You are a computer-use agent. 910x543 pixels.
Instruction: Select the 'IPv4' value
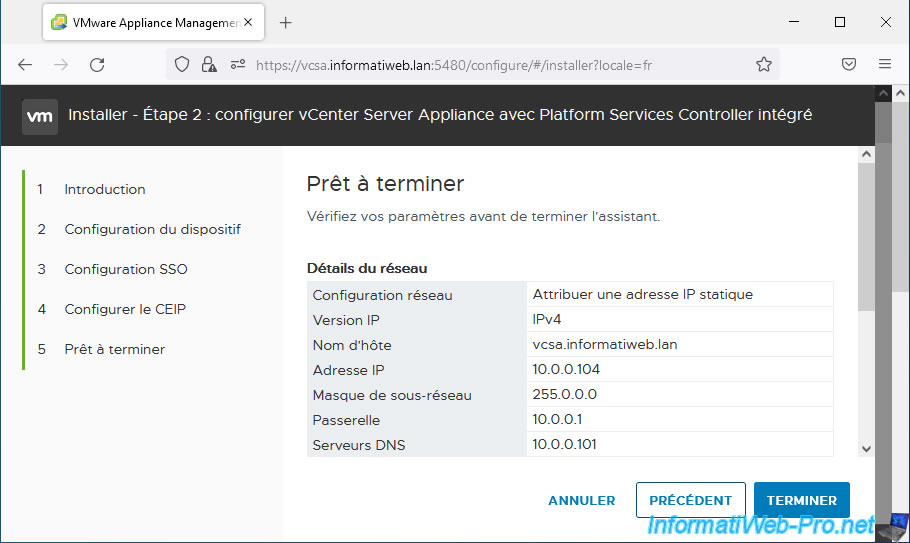coord(547,319)
